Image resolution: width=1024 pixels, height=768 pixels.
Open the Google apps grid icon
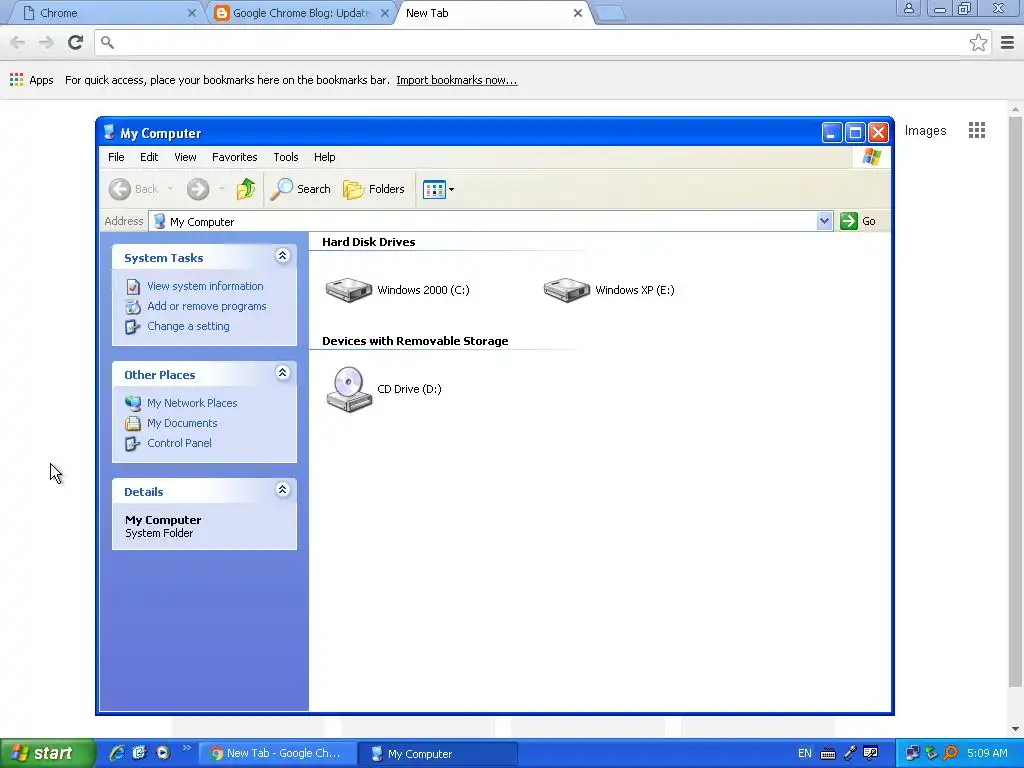click(x=977, y=131)
